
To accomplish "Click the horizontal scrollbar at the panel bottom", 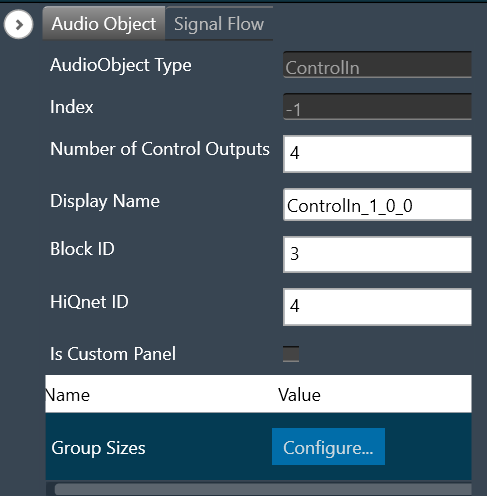I will 263,489.
